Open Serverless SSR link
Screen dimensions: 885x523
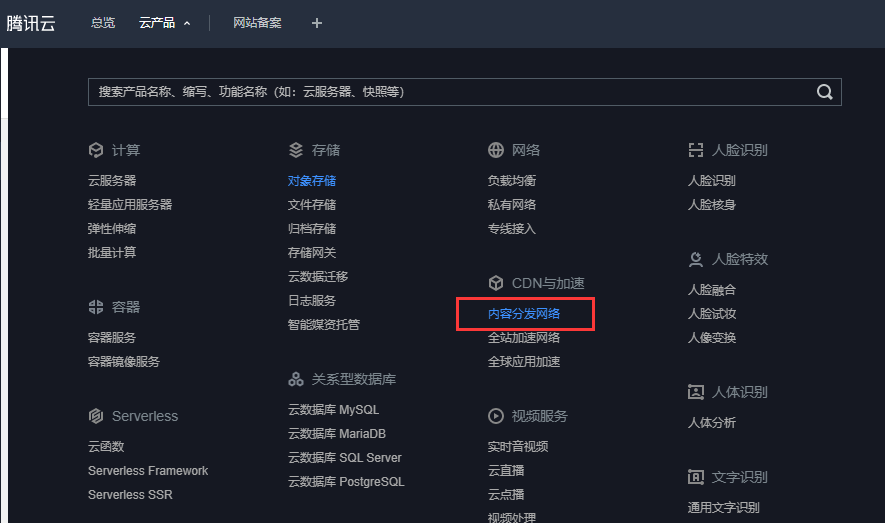click(x=130, y=495)
